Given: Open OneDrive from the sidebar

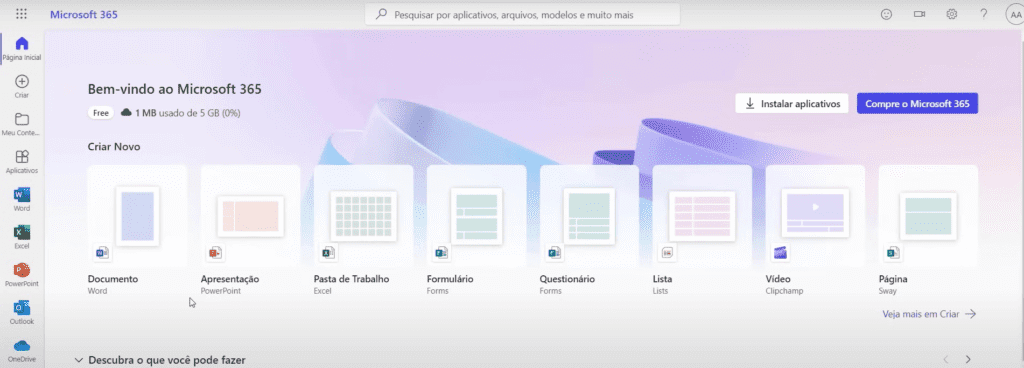Looking at the screenshot, I should [x=22, y=350].
